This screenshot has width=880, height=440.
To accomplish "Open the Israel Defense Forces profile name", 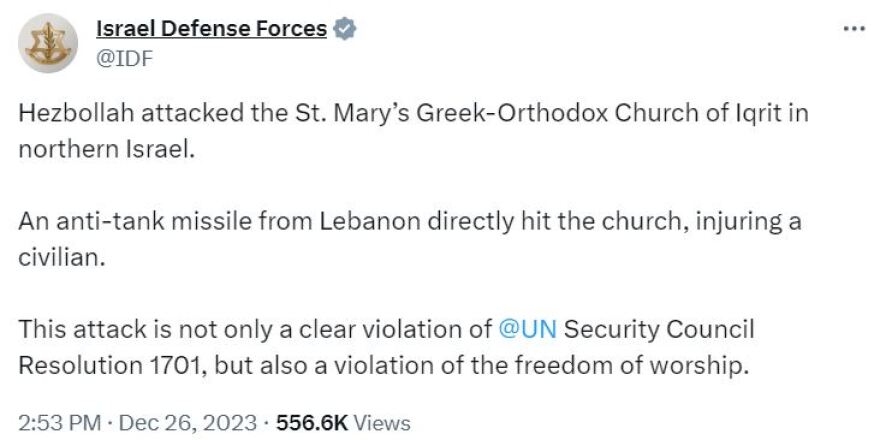I will [211, 29].
